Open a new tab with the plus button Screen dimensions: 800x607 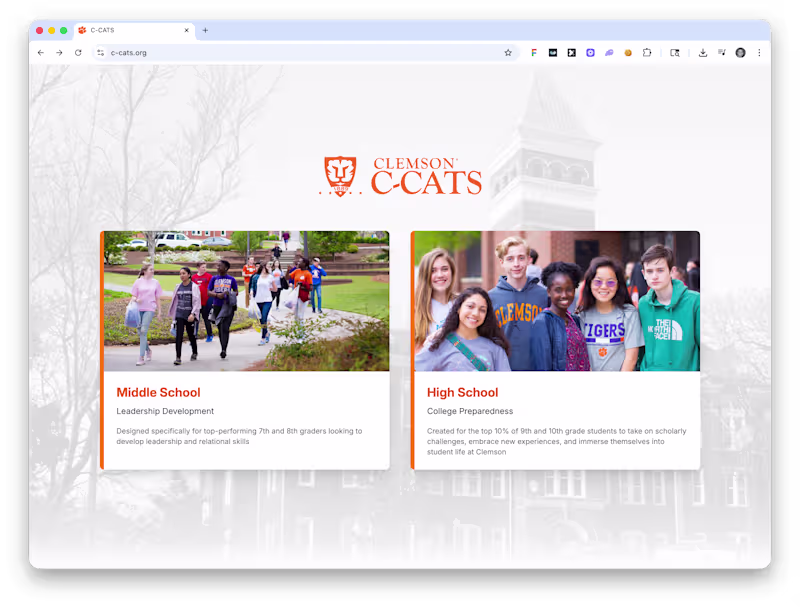tap(205, 29)
